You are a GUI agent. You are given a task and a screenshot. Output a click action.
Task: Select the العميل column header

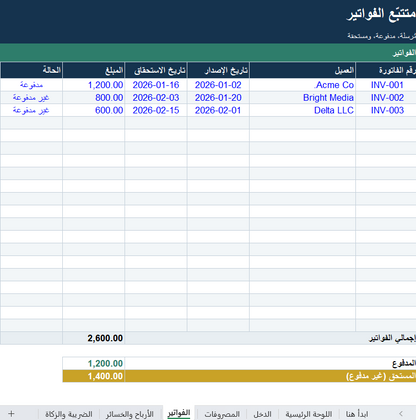point(303,70)
